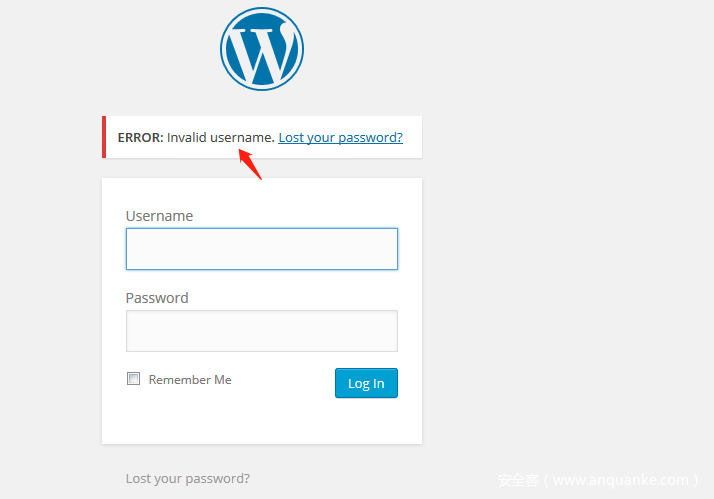Click the Password field label

pos(157,298)
